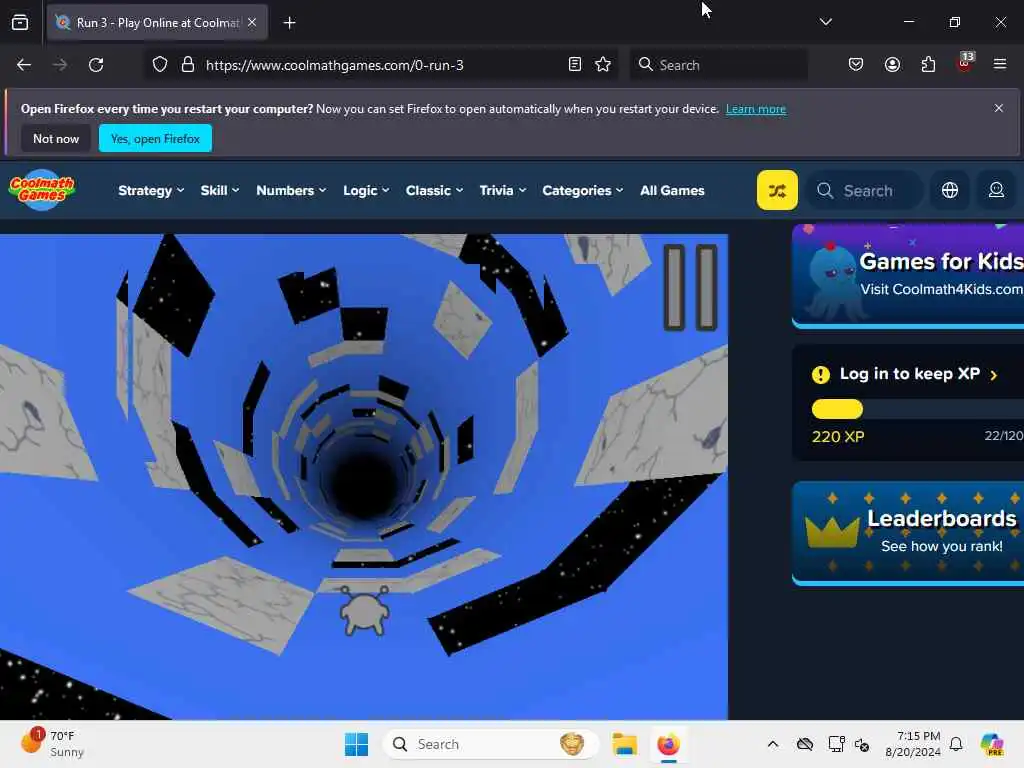Screen dimensions: 1024x768
Task: Reload the current page
Action: click(96, 65)
